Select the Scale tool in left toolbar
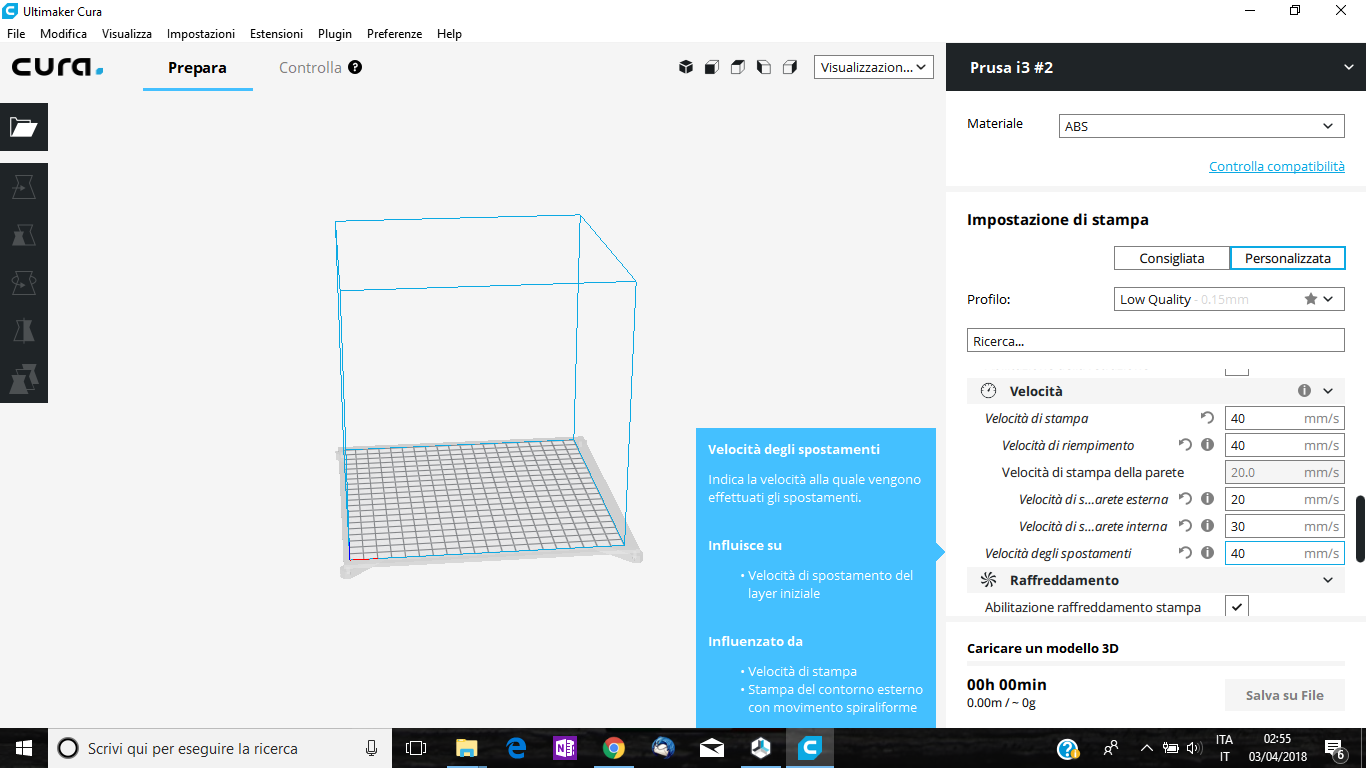Image resolution: width=1366 pixels, height=768 pixels. pos(24,235)
